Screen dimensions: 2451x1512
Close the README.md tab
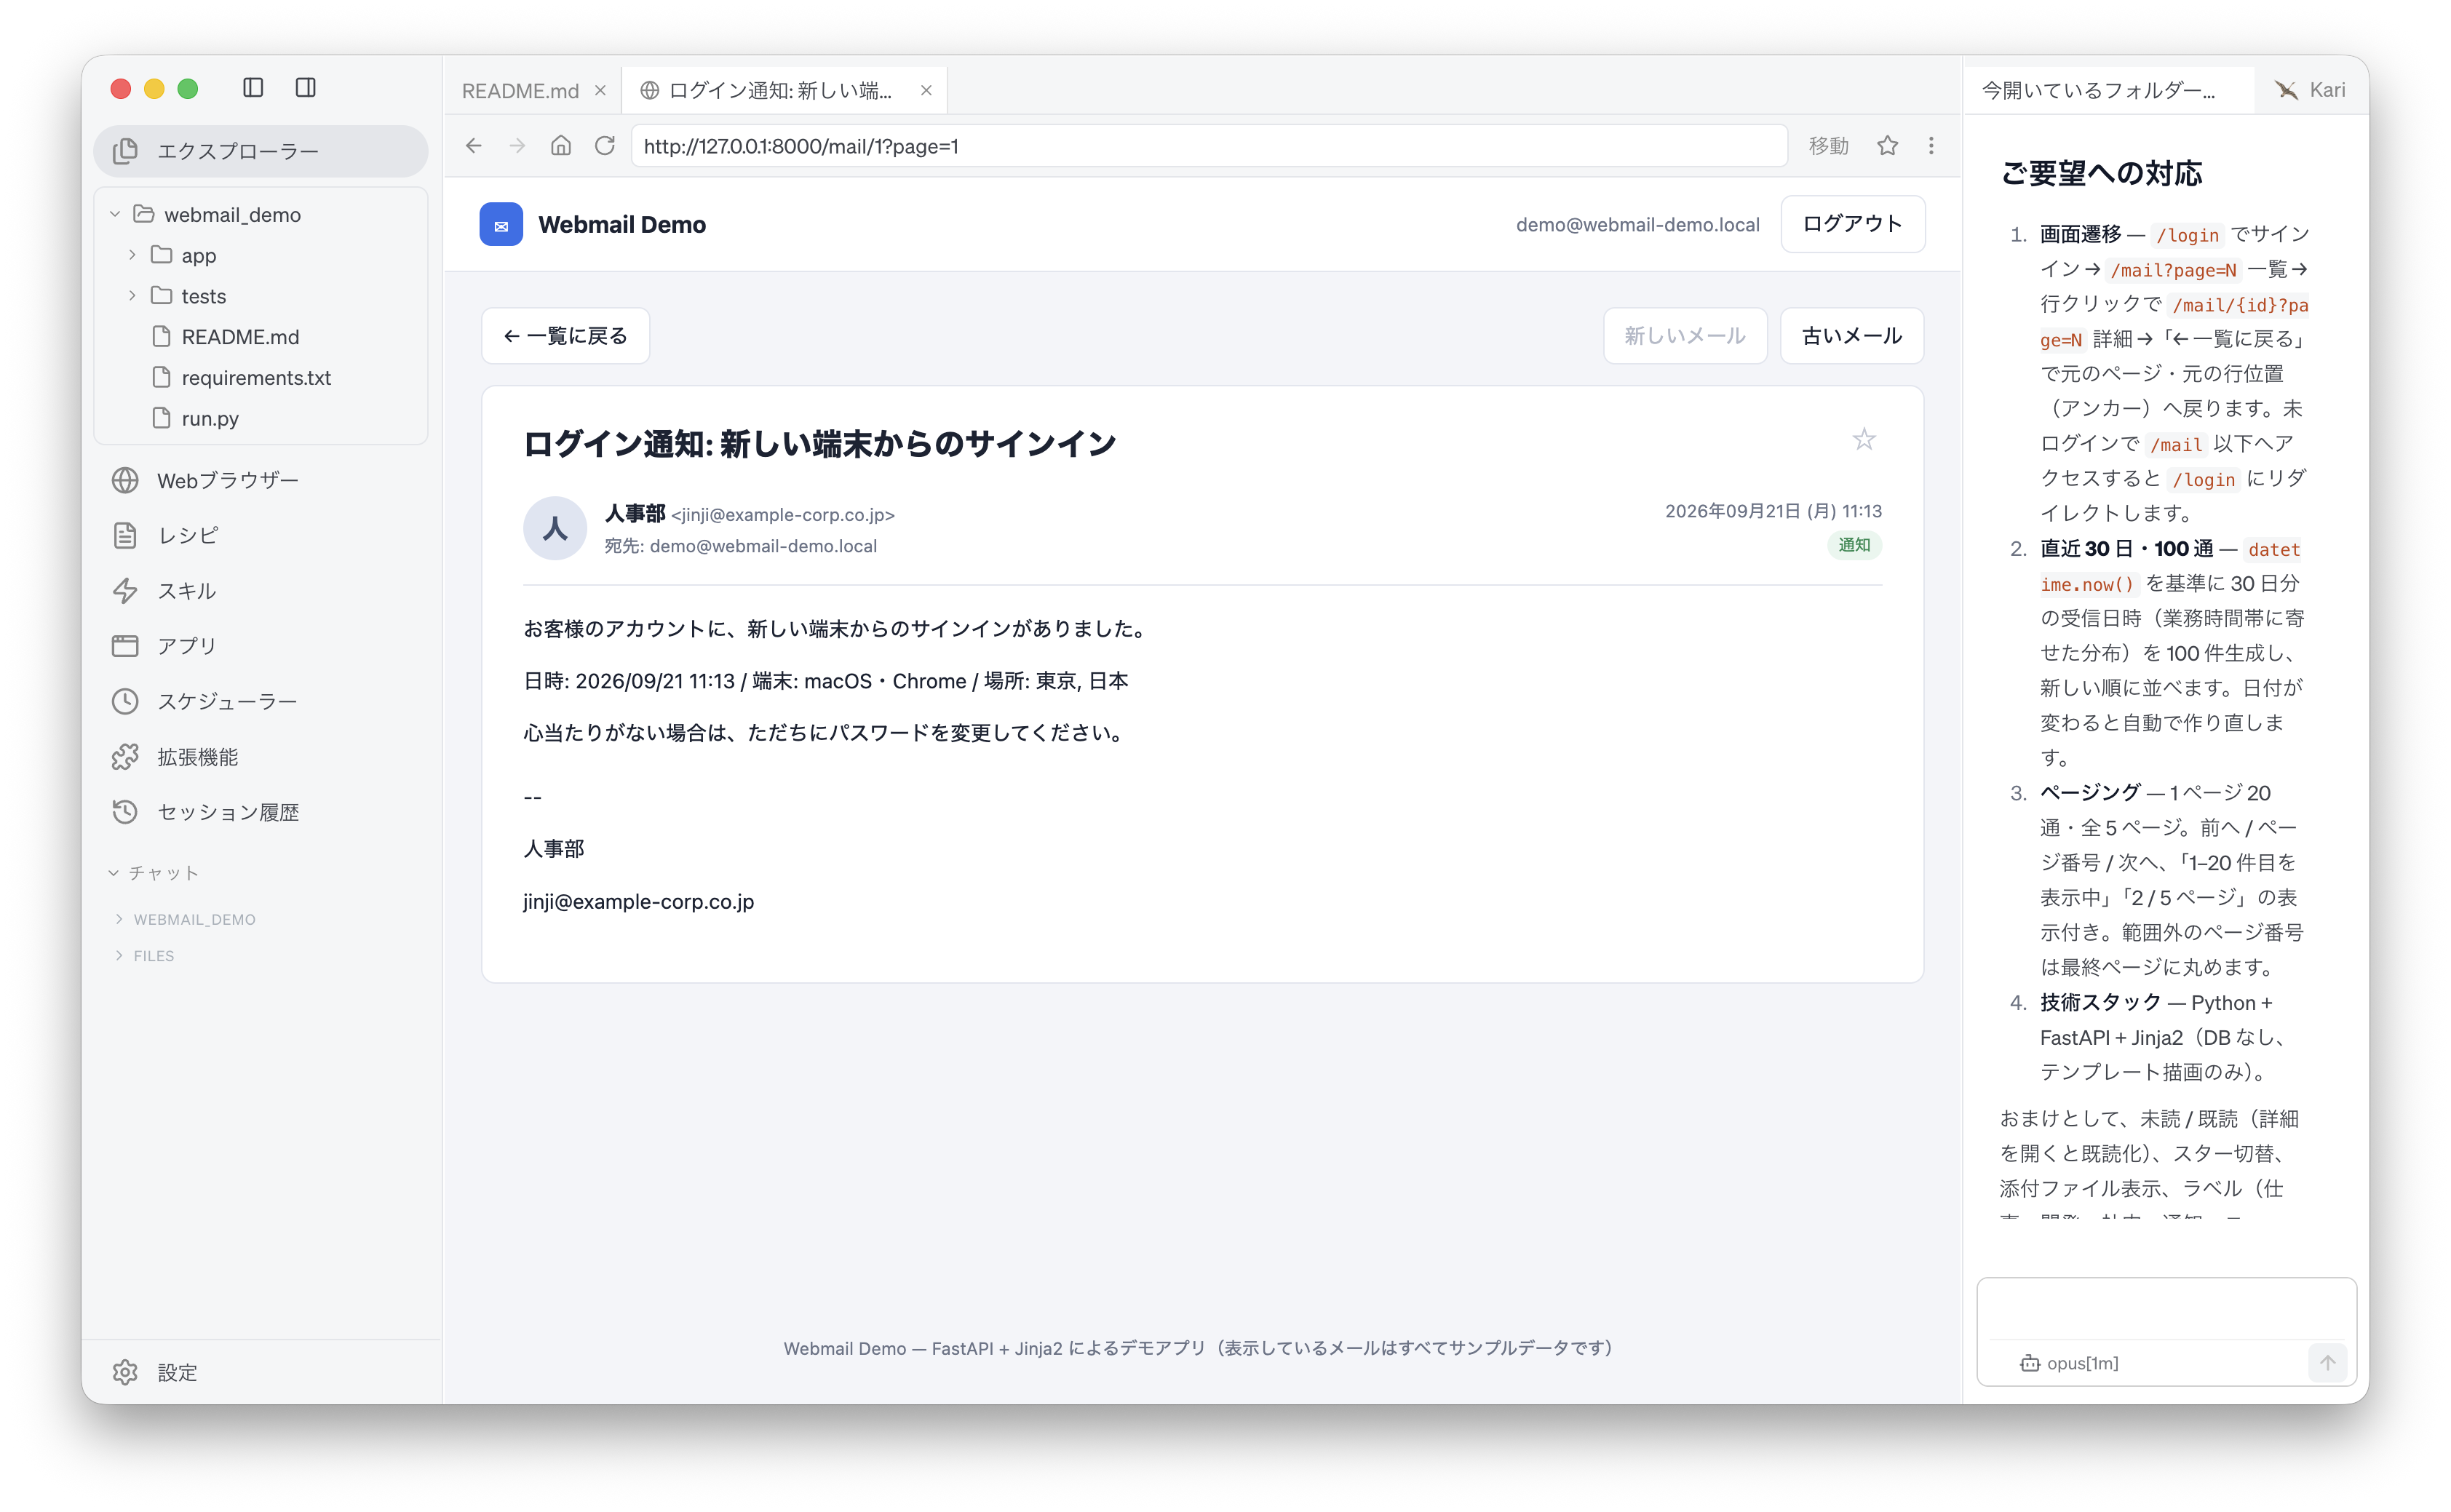[x=600, y=91]
